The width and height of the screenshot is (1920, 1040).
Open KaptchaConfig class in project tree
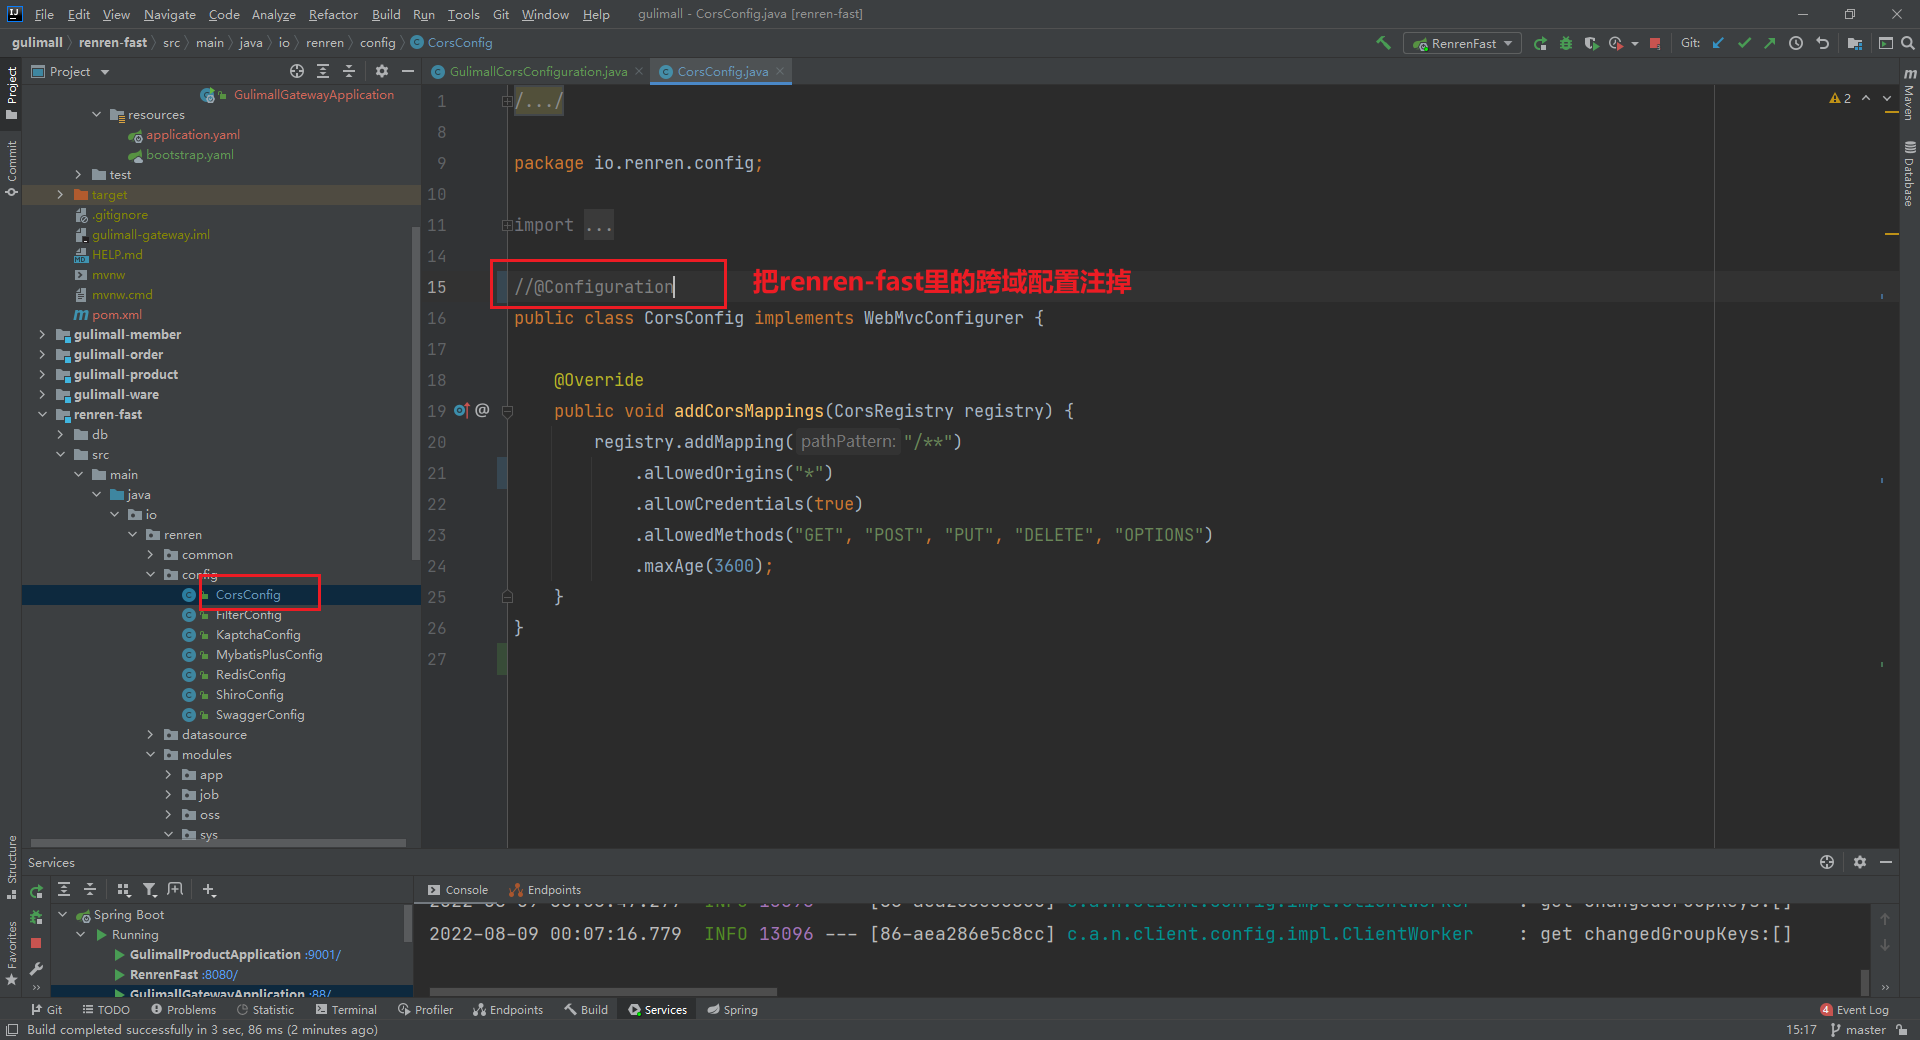tap(257, 634)
